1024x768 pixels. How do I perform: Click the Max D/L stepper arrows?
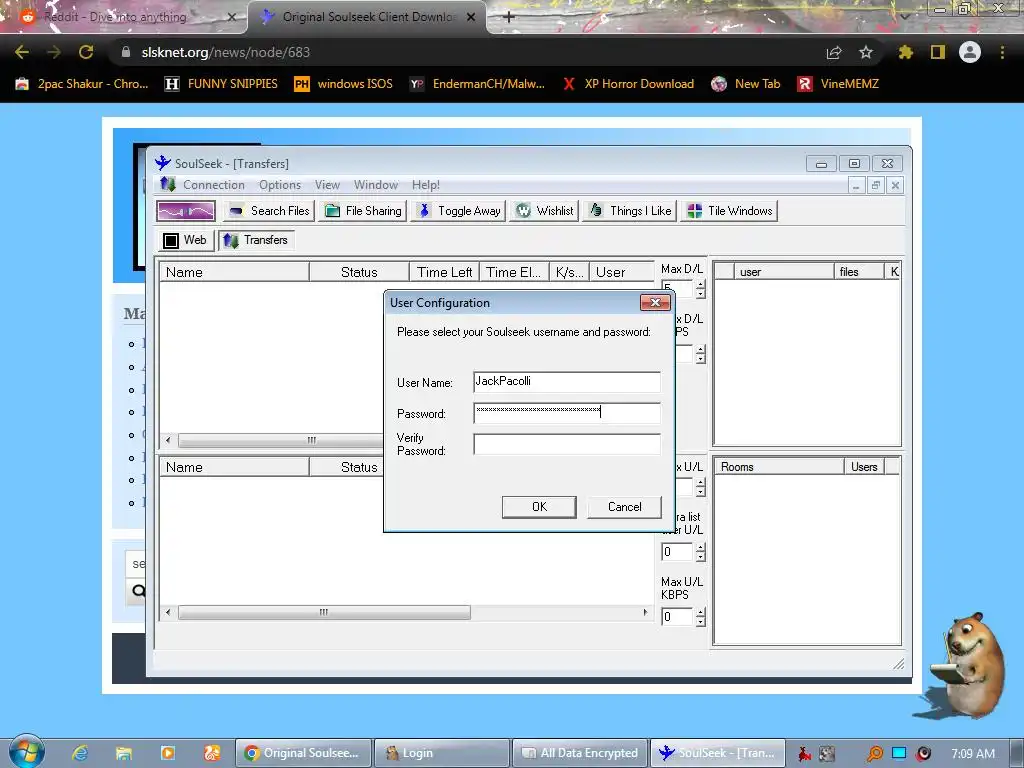(x=701, y=289)
